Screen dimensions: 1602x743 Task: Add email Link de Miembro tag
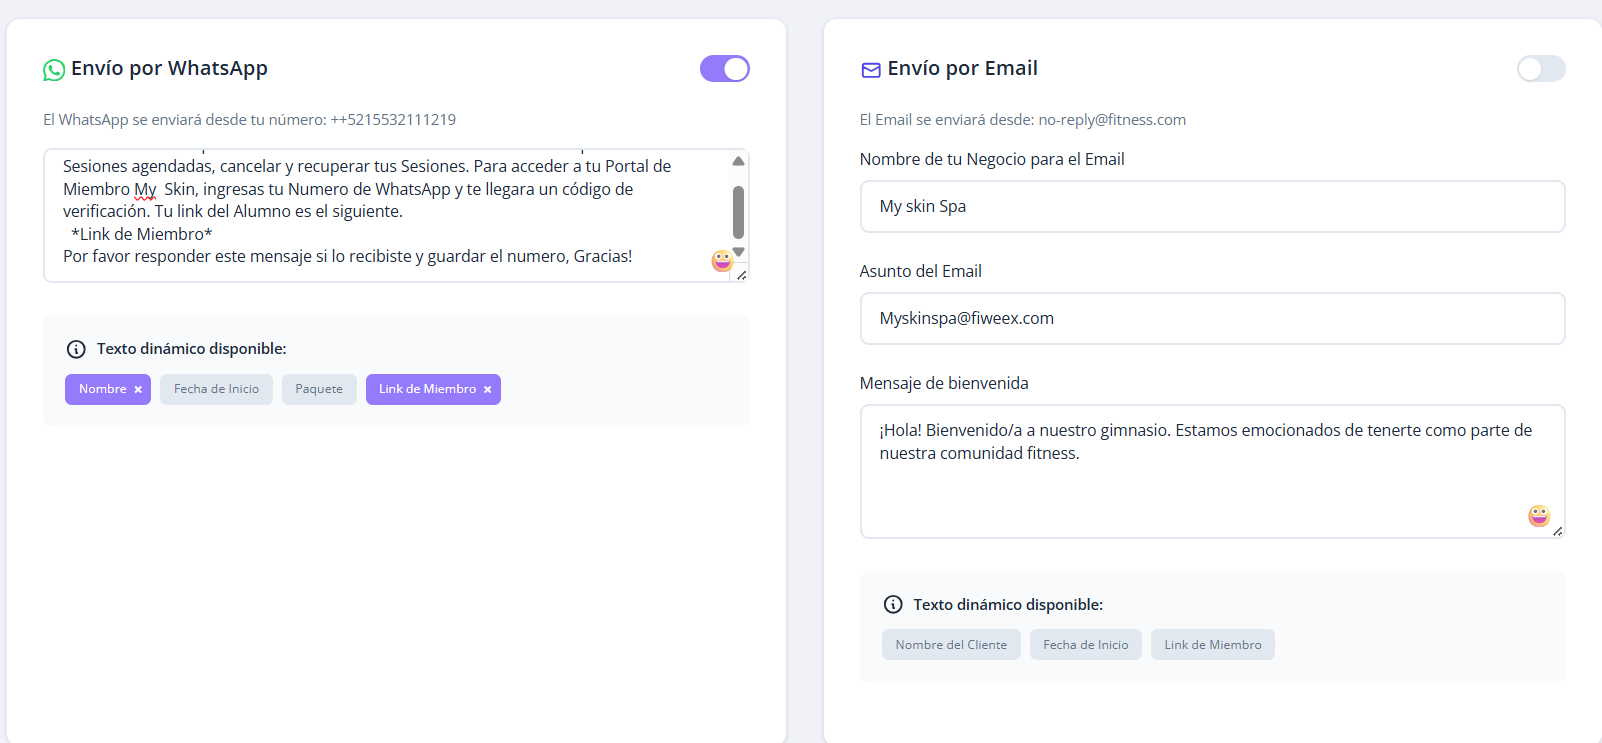coord(1212,645)
